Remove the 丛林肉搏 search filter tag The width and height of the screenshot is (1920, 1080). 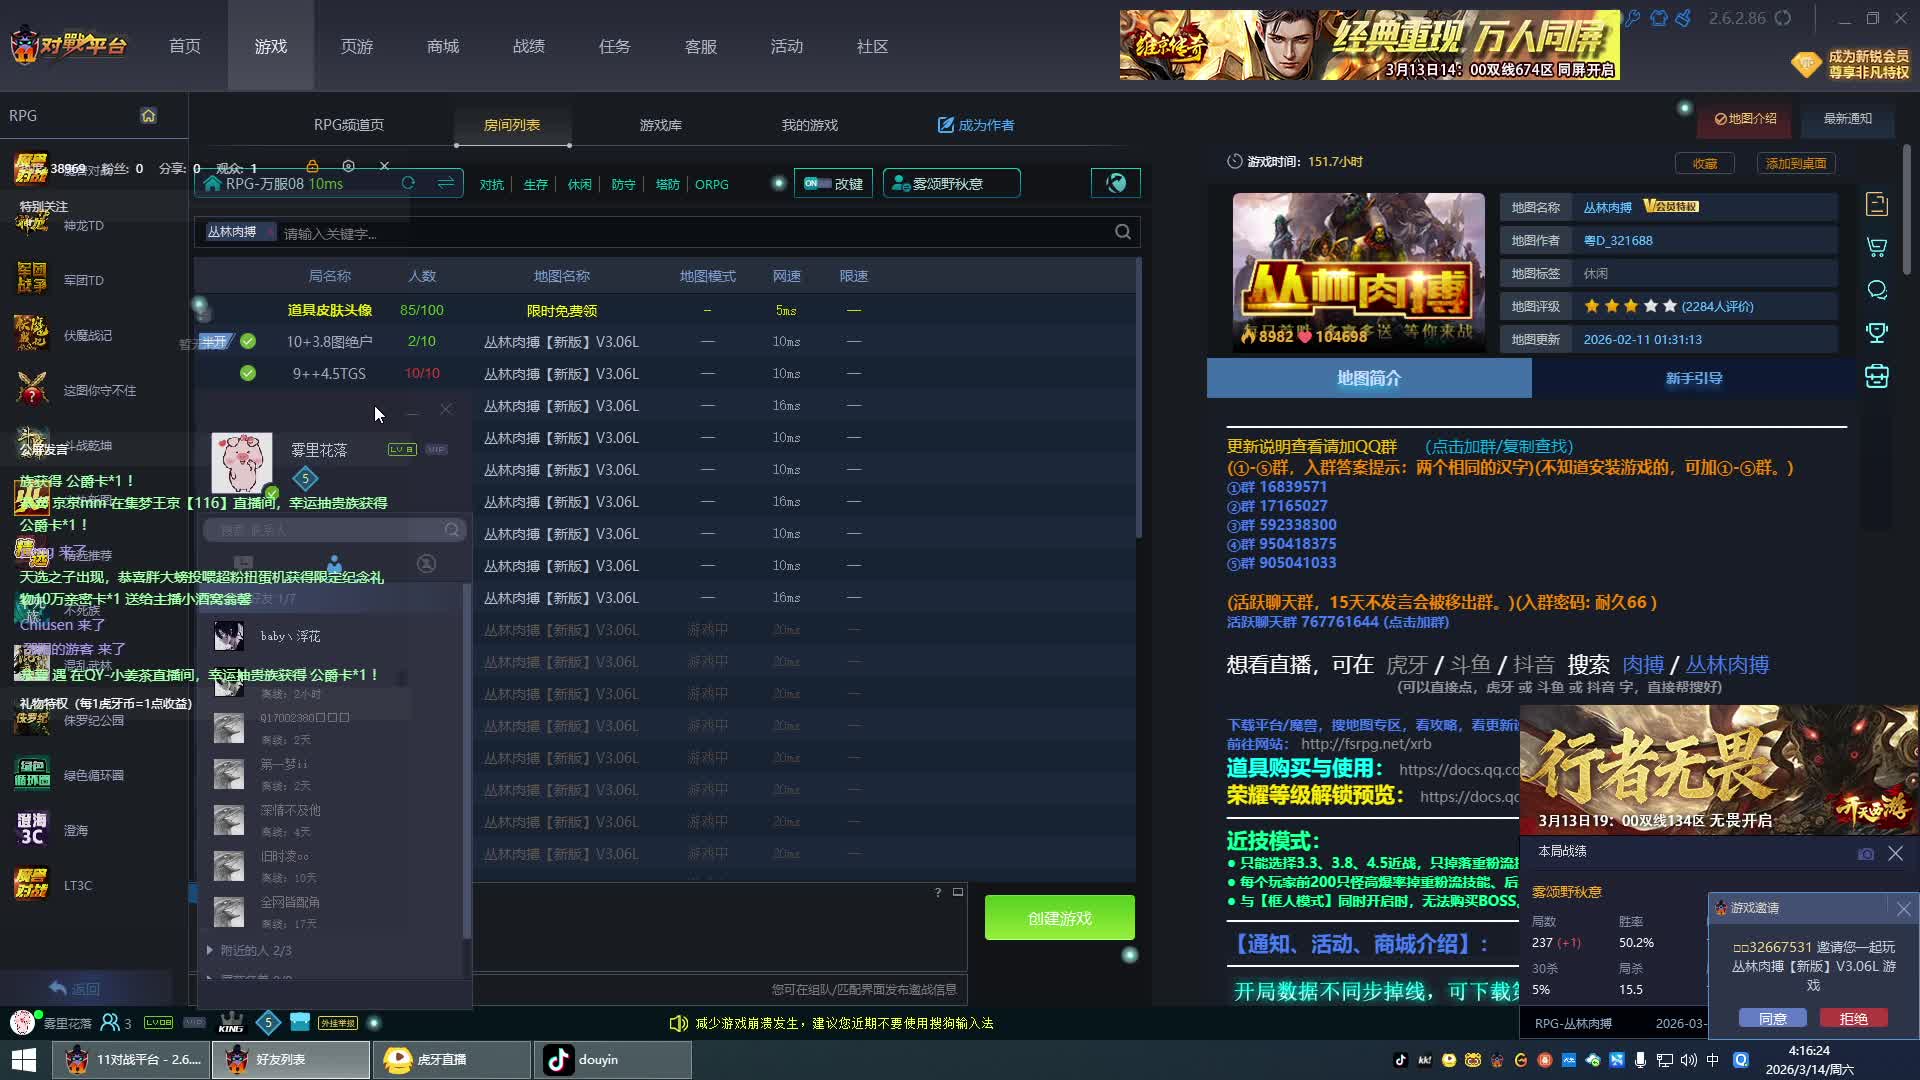(268, 232)
